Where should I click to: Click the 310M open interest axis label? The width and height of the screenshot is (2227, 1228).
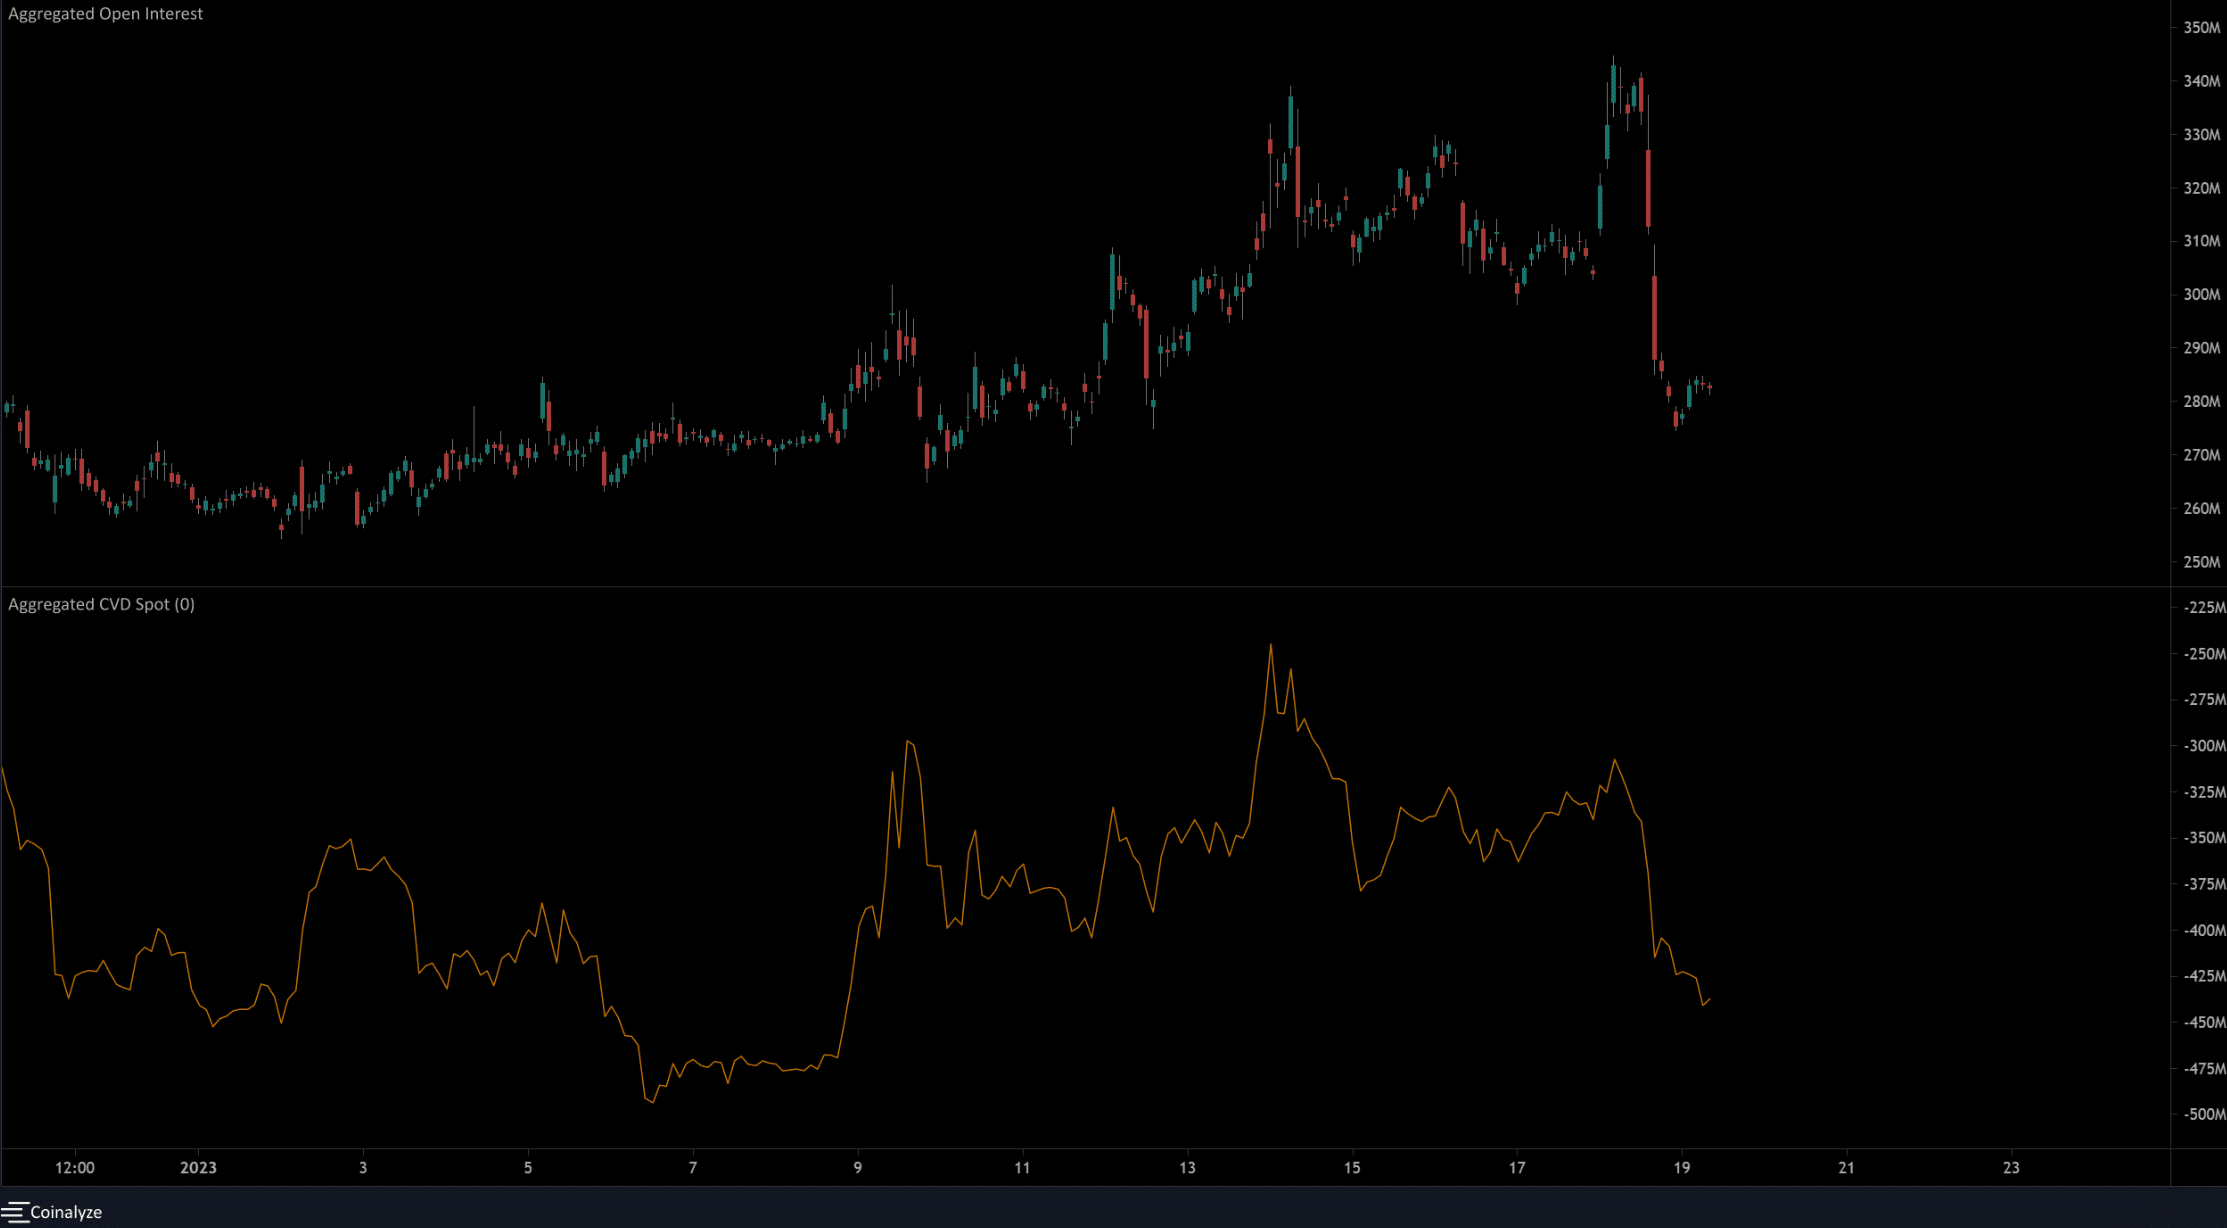tap(2201, 241)
